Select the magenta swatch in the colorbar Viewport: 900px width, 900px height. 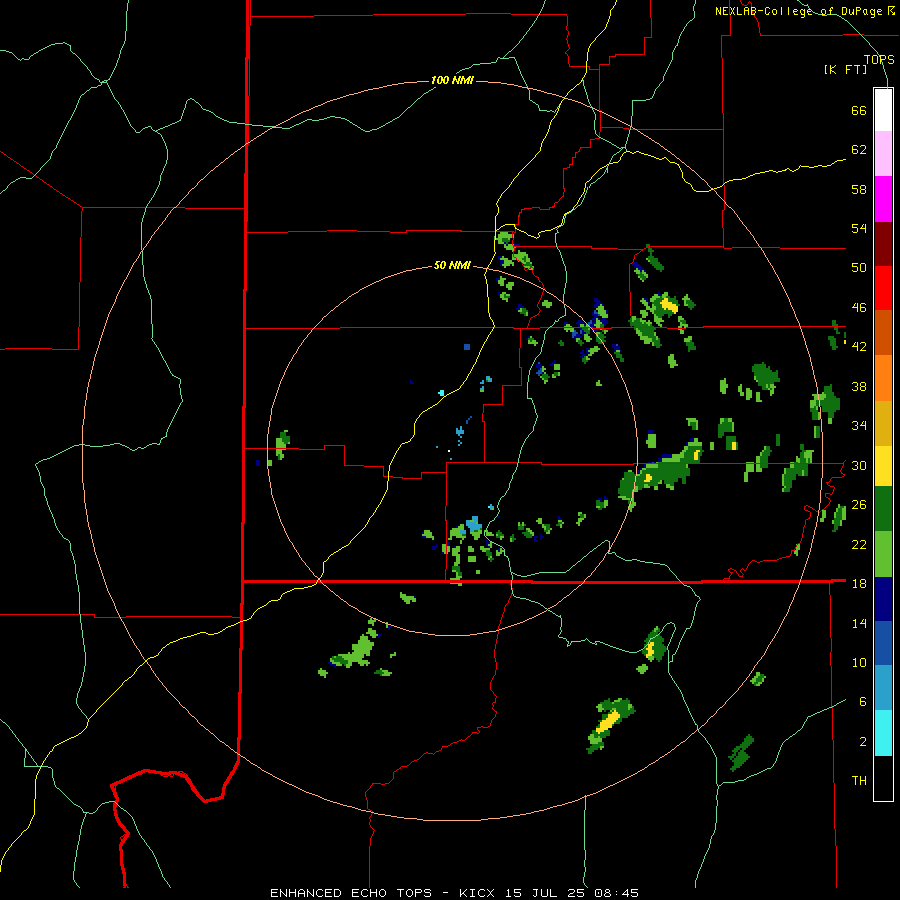pos(883,199)
